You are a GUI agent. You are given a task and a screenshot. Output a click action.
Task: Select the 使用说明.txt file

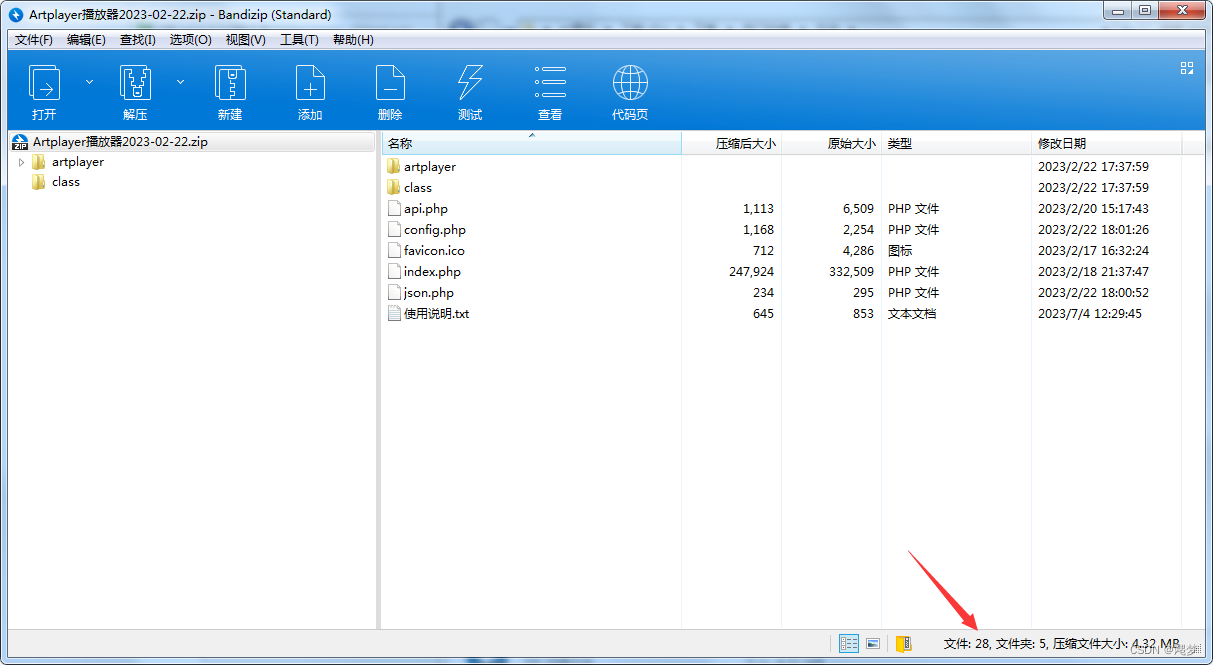tap(437, 314)
